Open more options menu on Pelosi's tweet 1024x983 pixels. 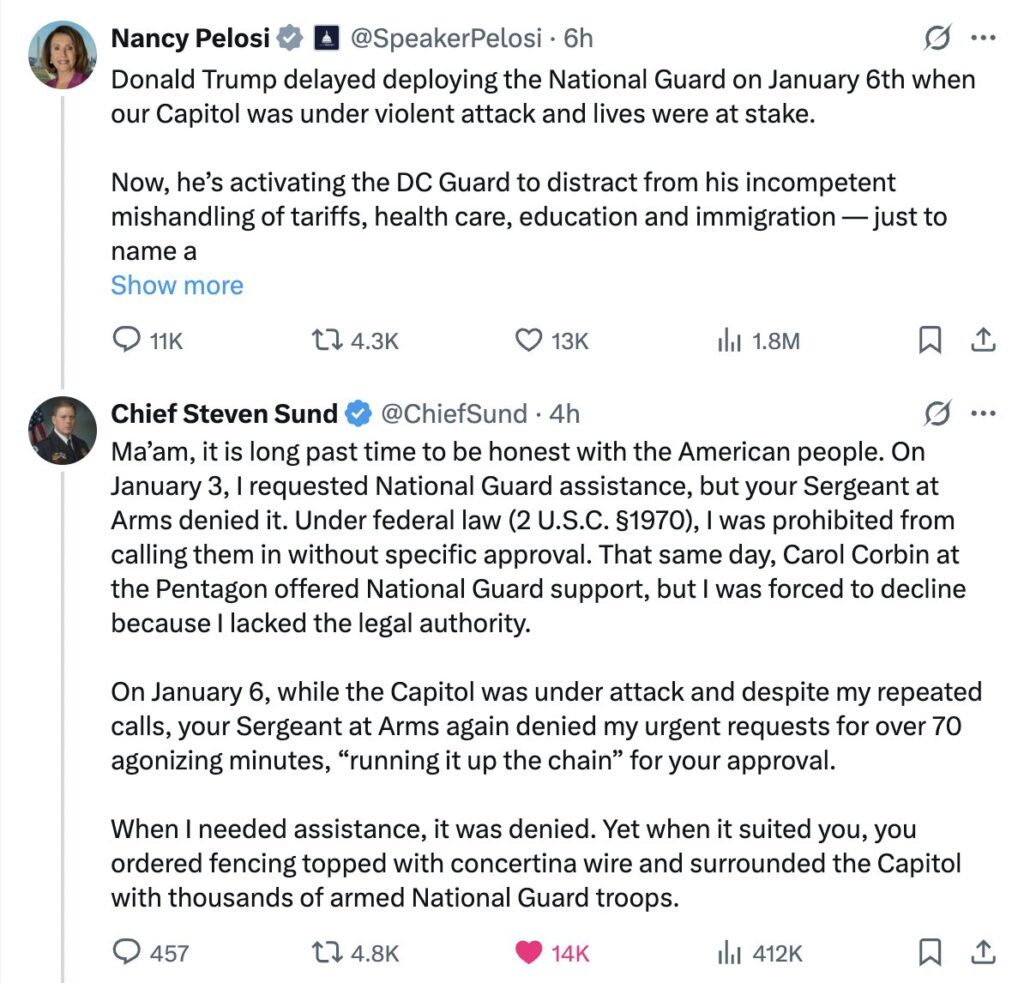(x=984, y=39)
